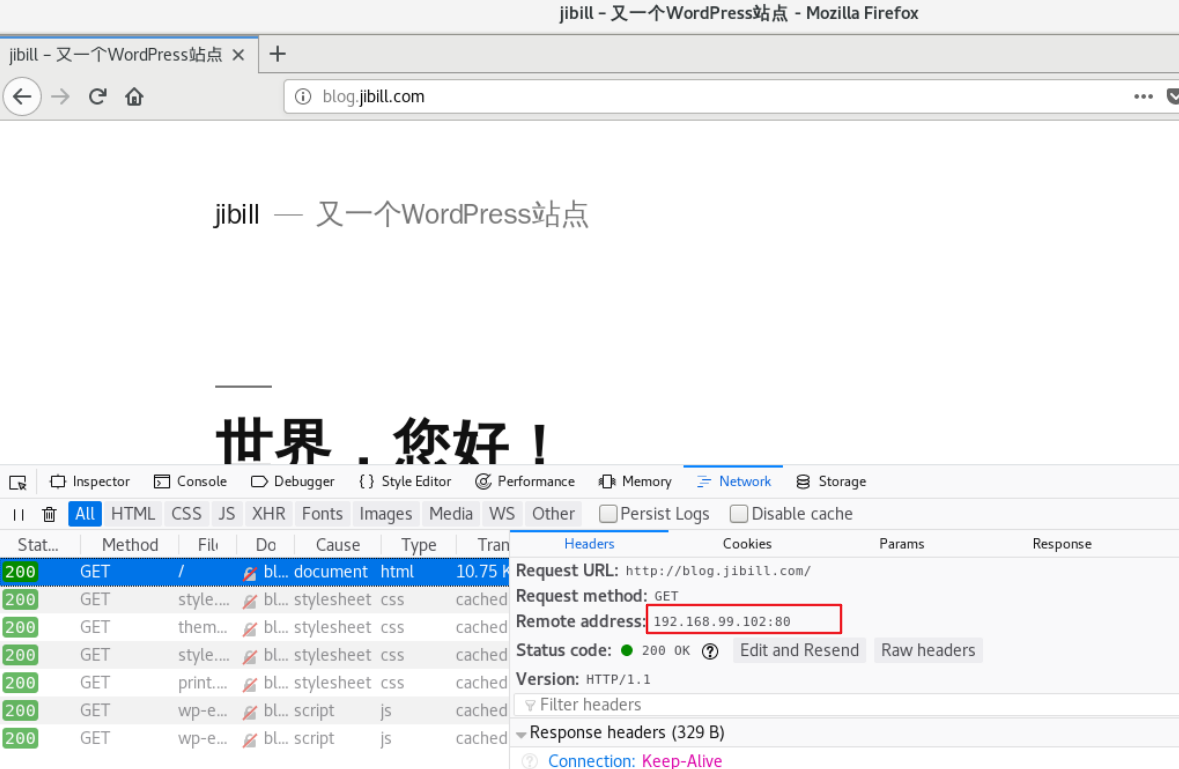Click the Request URL http://blog.jibill.com/ value
This screenshot has width=1179, height=769.
[718, 571]
